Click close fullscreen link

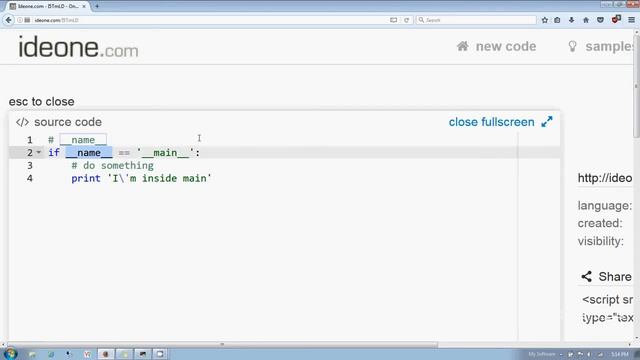pos(491,122)
